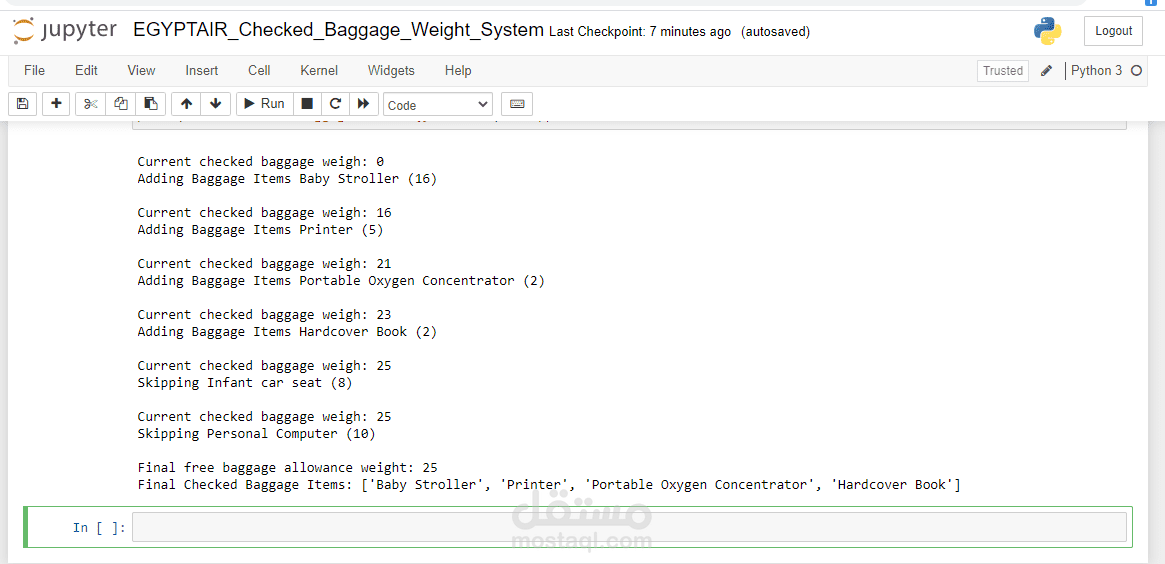
Task: Interrupt the kernel with stop icon
Action: click(x=307, y=104)
